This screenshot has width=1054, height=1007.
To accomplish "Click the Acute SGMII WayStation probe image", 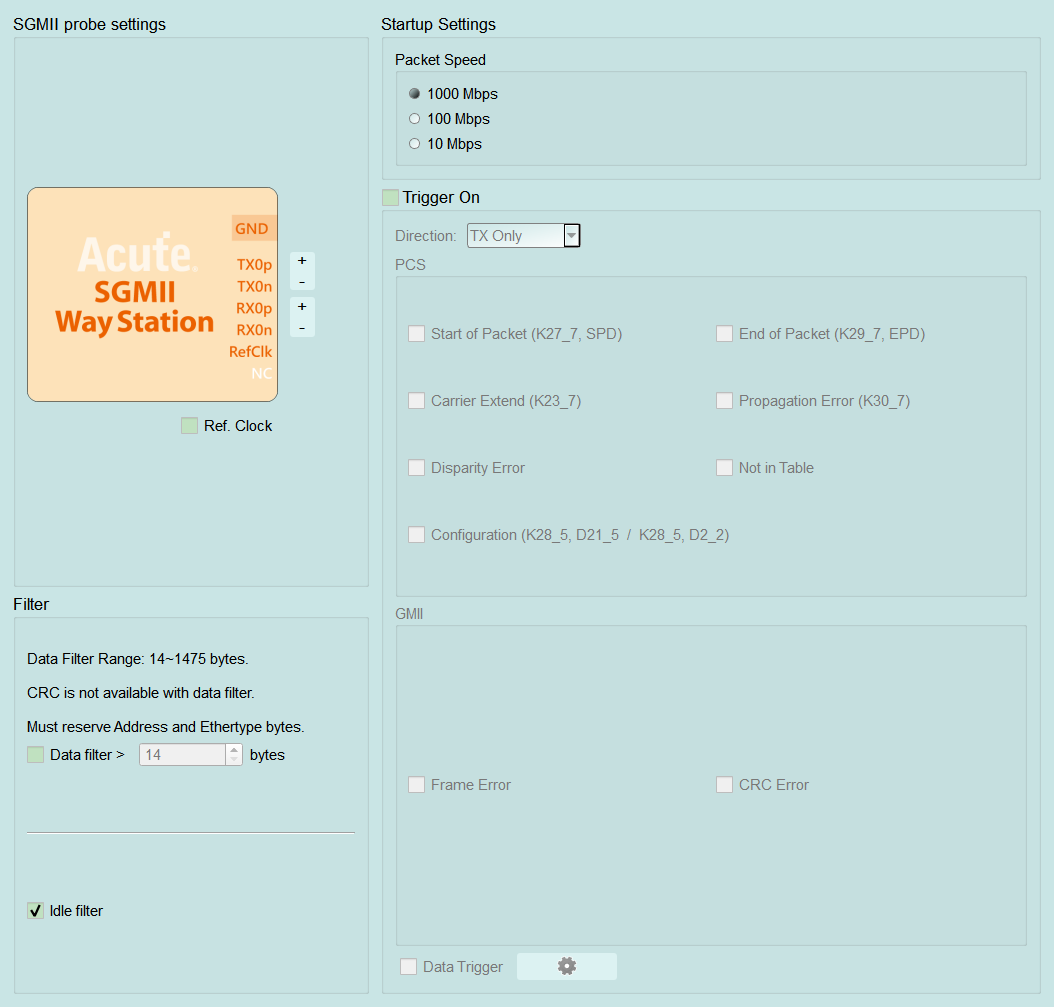I will (153, 294).
